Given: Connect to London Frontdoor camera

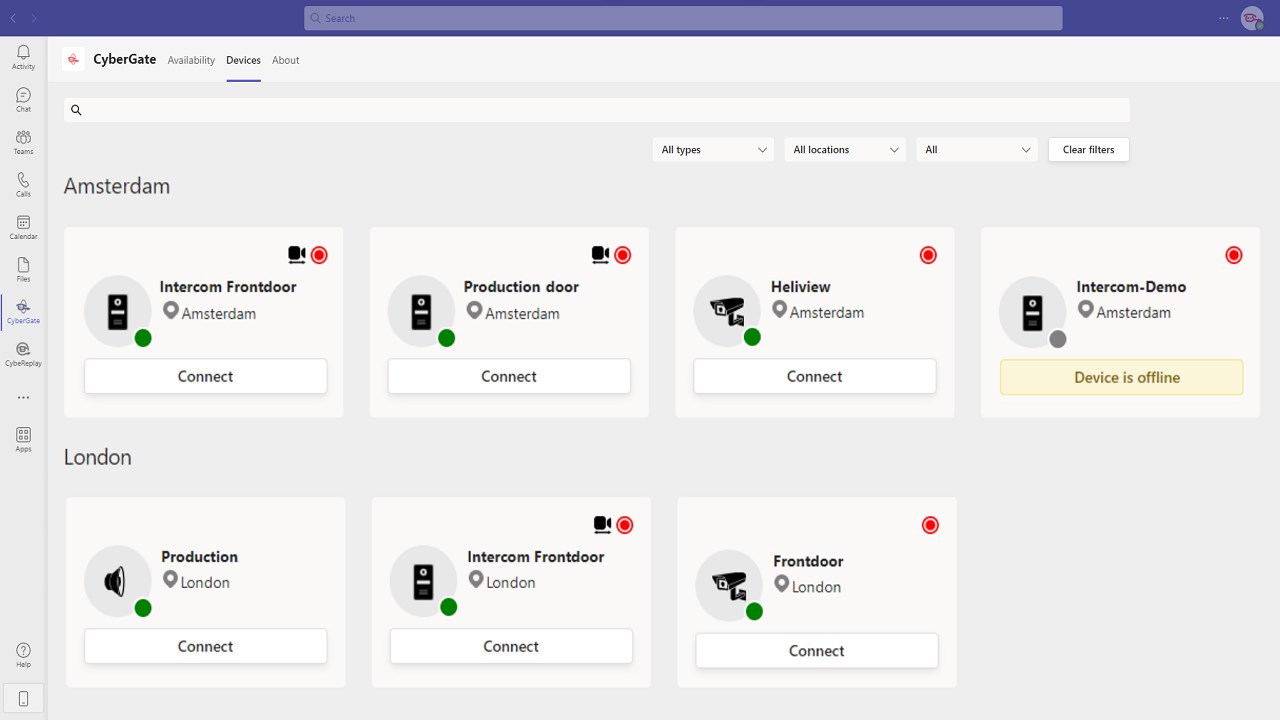Looking at the screenshot, I should click(x=817, y=650).
